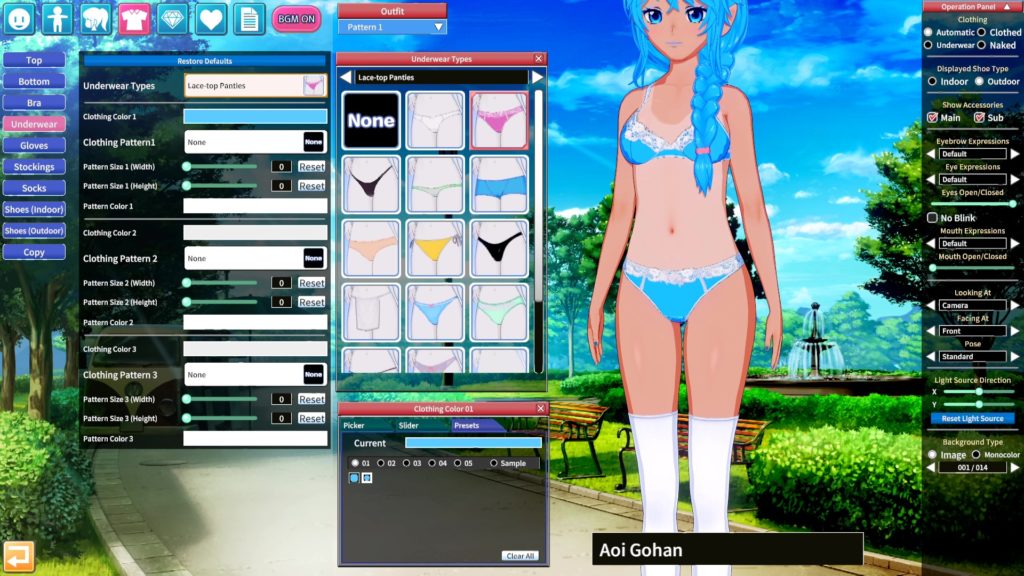
Task: Select the clothing shirt category icon
Action: (134, 19)
